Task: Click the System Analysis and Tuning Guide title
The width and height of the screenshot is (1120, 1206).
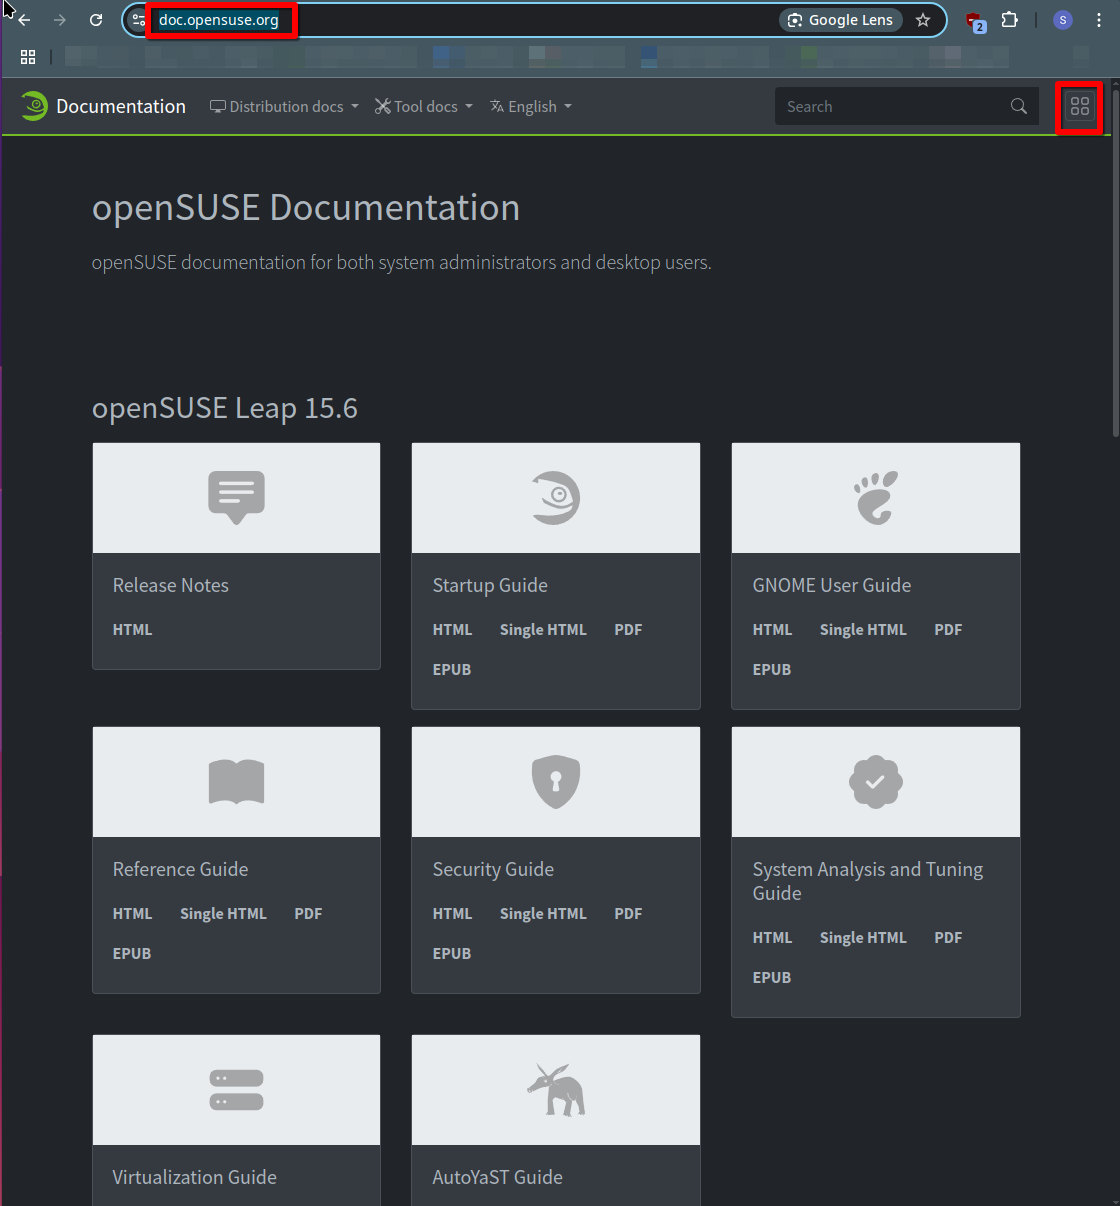Action: point(868,881)
